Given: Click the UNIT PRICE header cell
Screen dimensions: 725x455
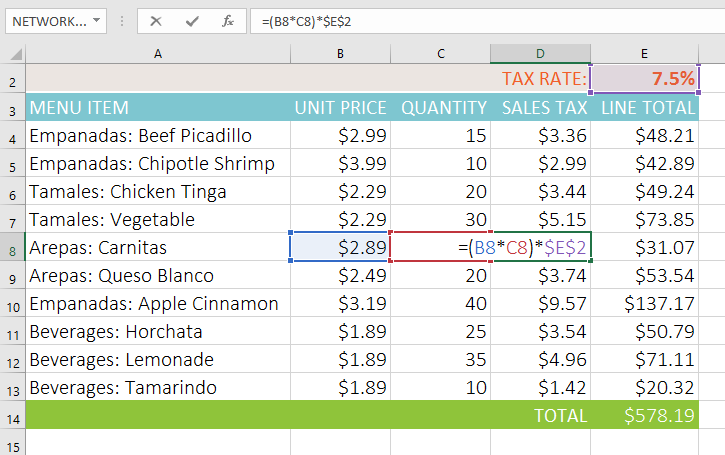Looking at the screenshot, I should 340,108.
